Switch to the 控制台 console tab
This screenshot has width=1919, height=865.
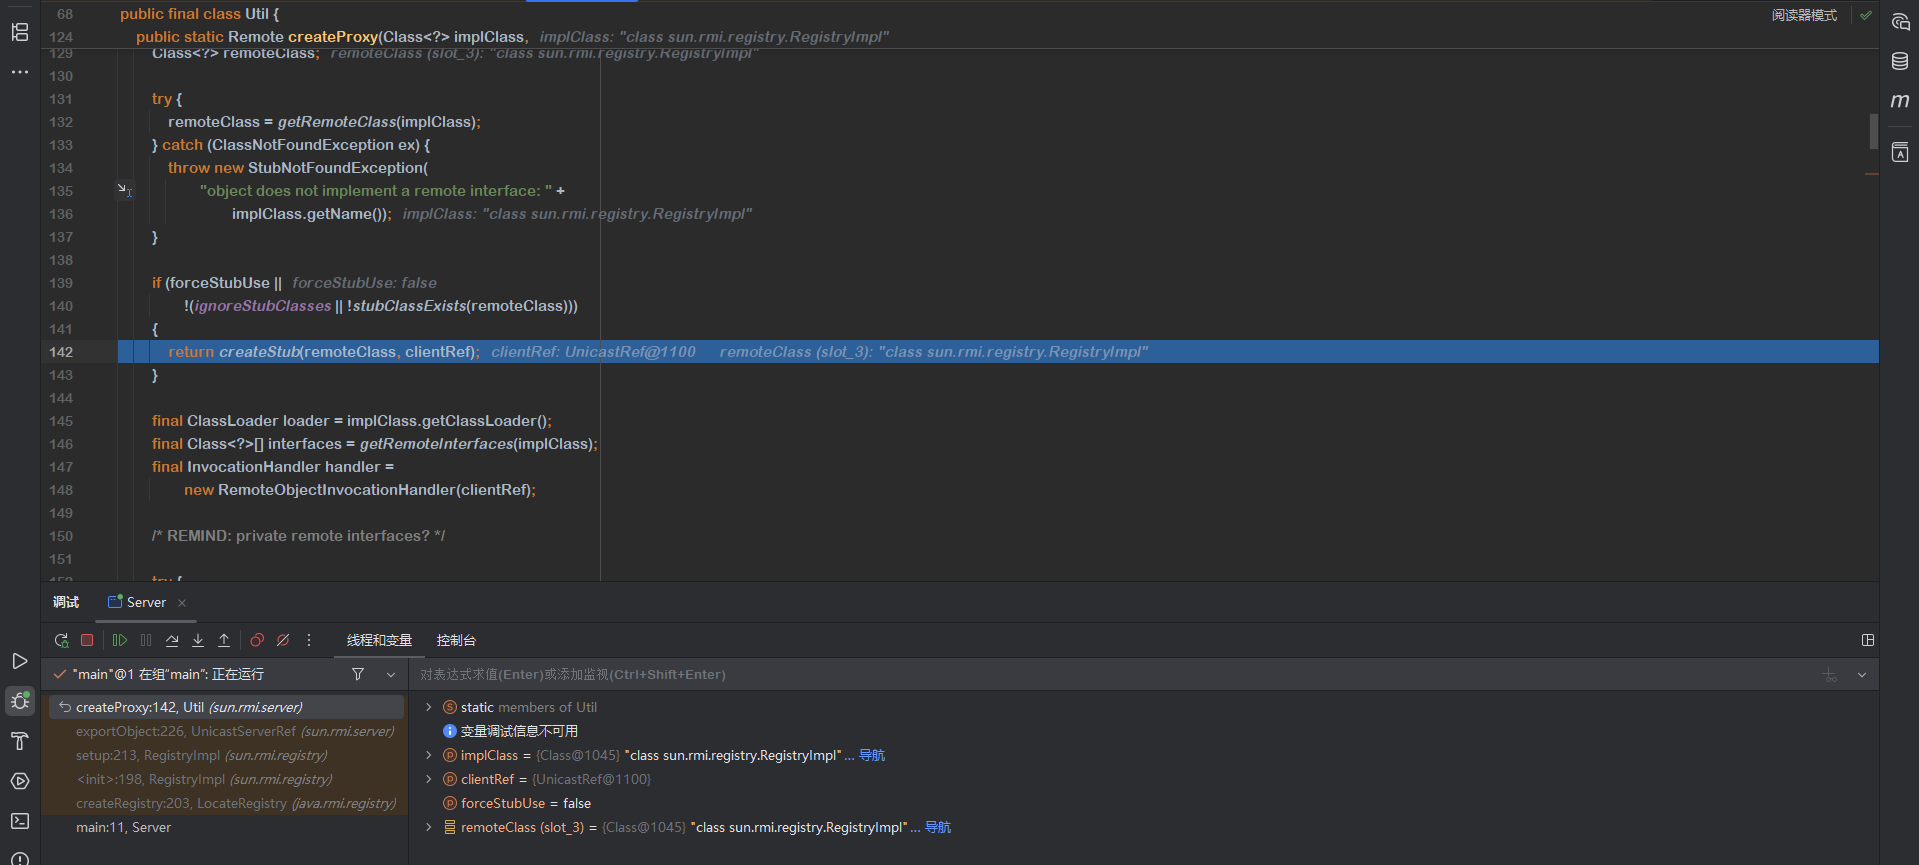[x=456, y=640]
